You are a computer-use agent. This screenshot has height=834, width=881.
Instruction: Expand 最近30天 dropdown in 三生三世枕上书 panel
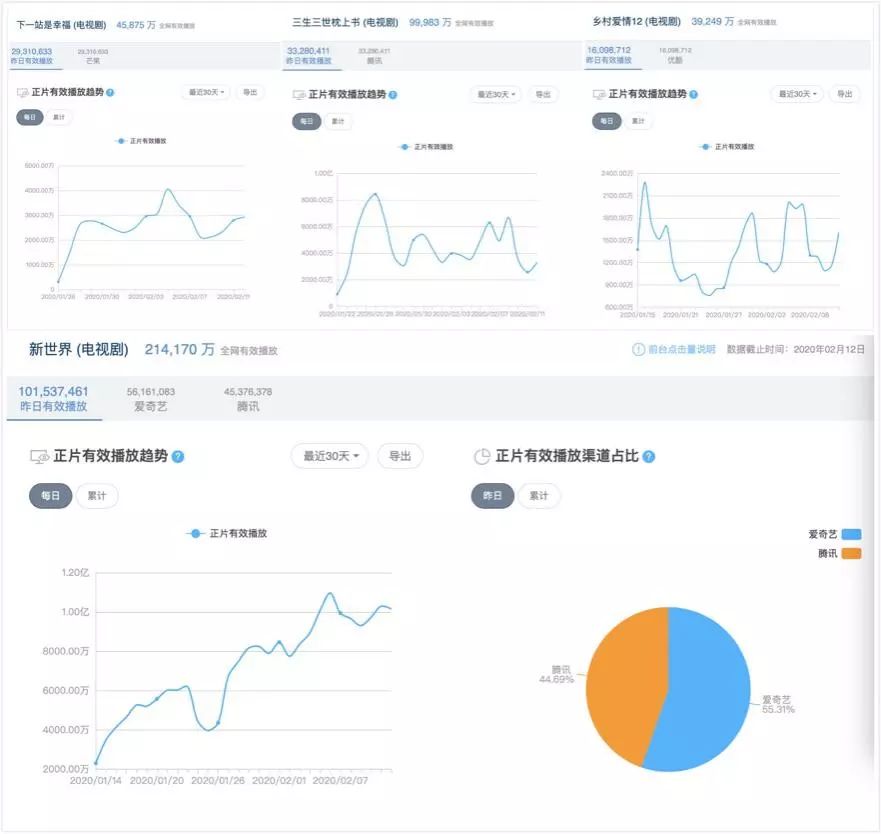pyautogui.click(x=496, y=94)
